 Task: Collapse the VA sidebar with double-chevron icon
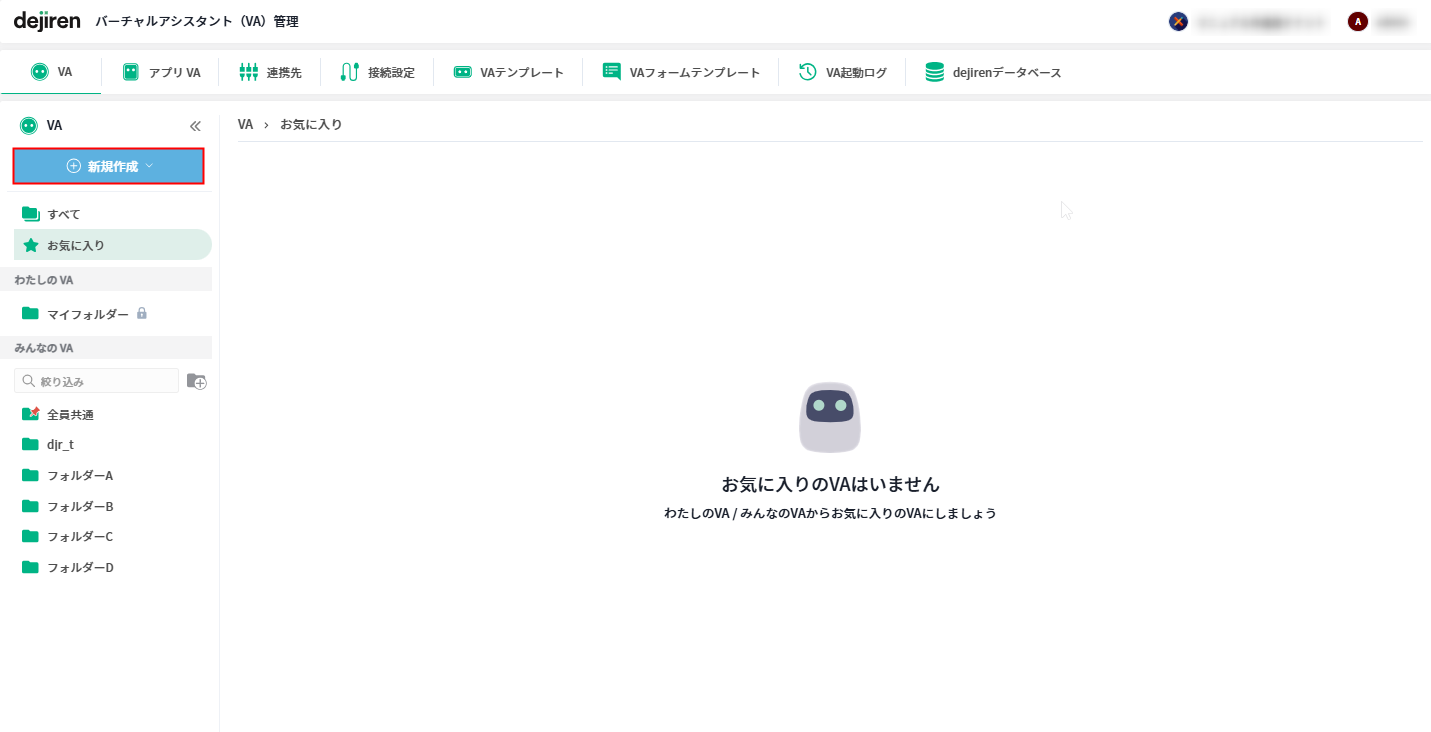(195, 126)
